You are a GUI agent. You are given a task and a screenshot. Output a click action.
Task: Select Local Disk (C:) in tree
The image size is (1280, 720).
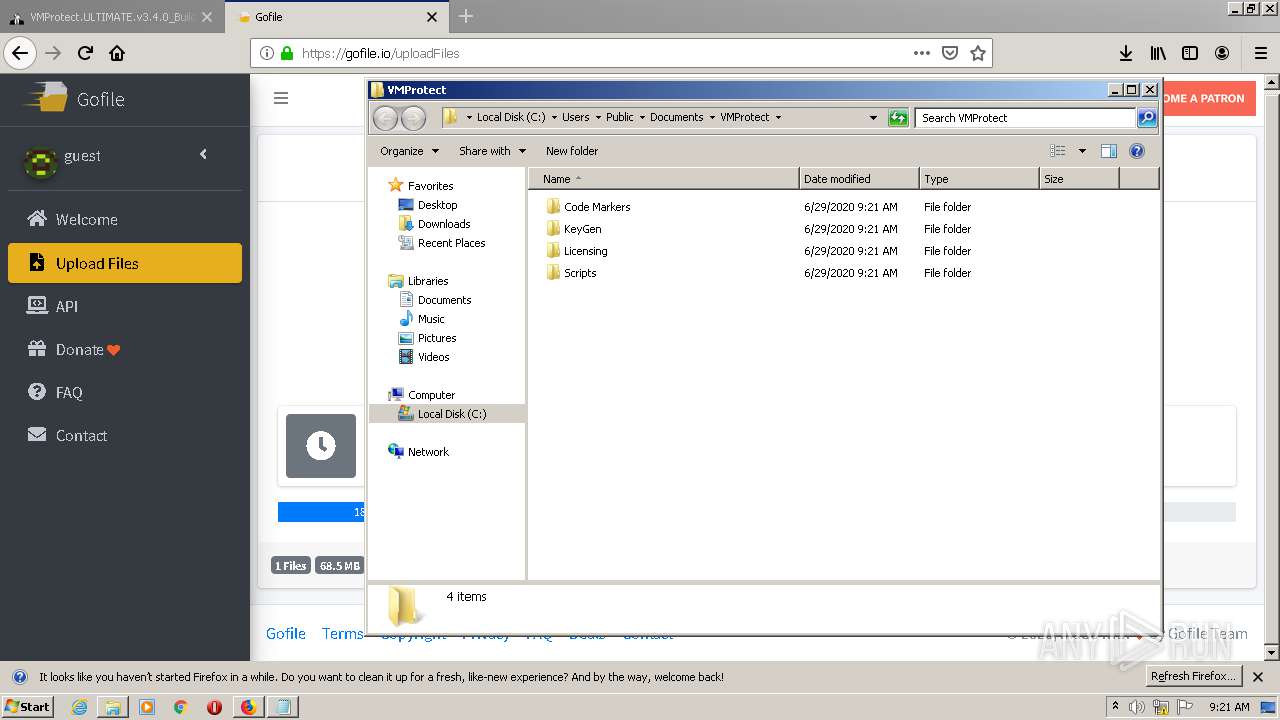(446, 414)
